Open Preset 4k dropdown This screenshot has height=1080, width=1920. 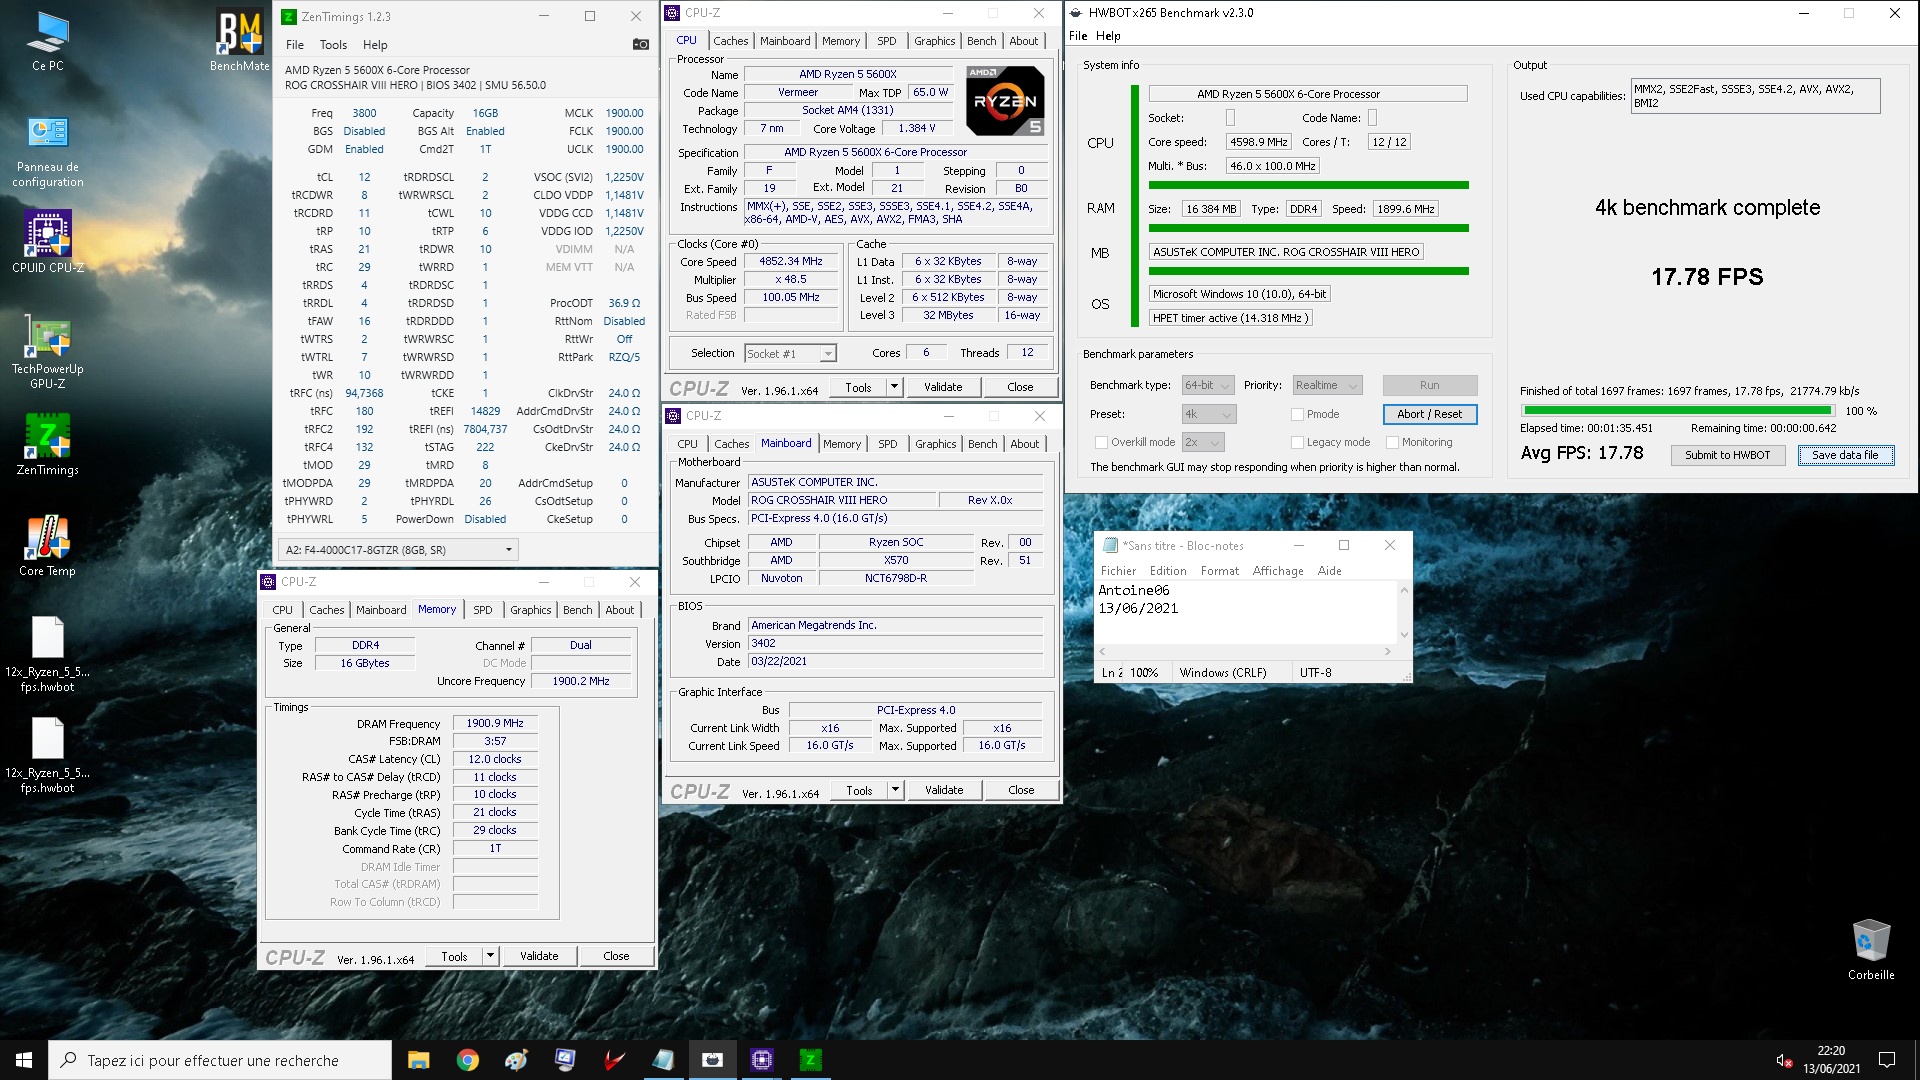click(x=1209, y=414)
